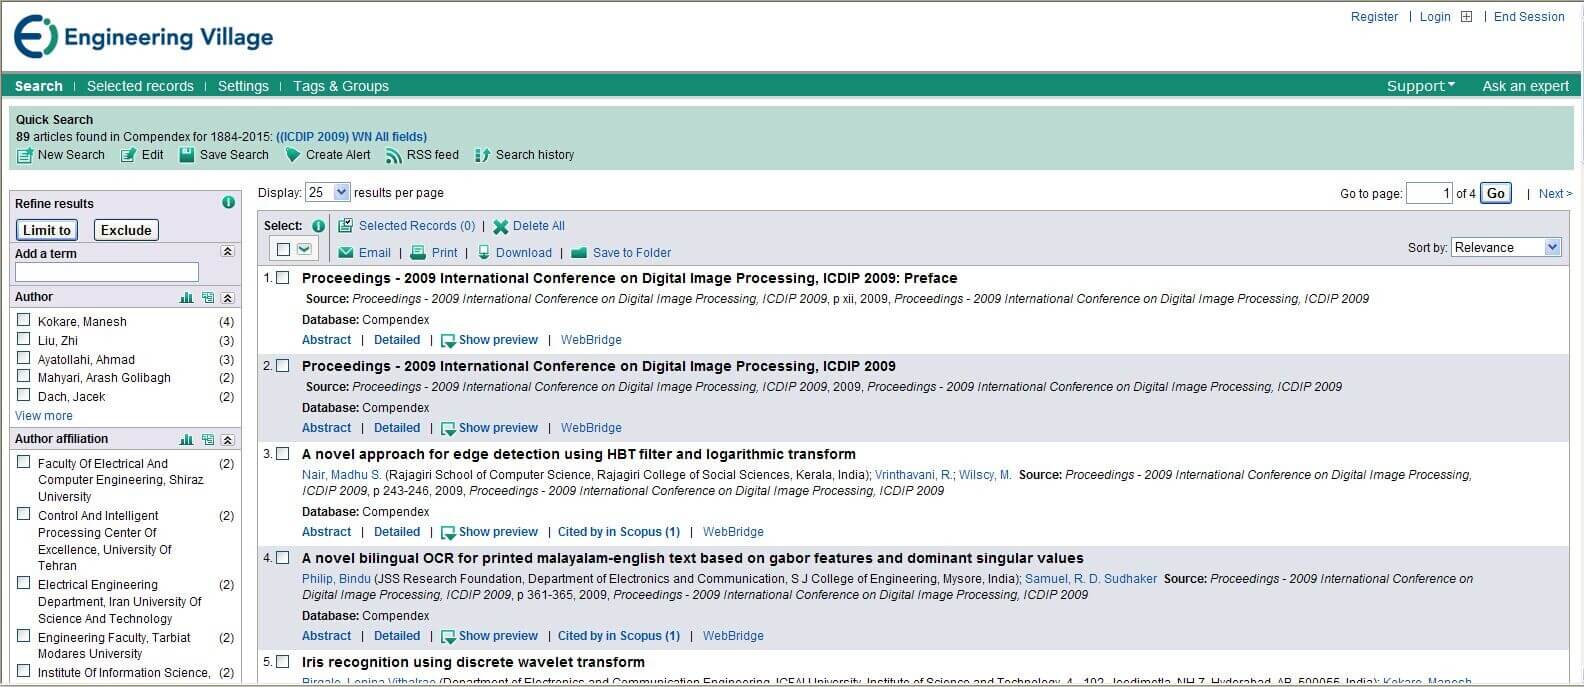Click the Edit search pencil icon
Image resolution: width=1584 pixels, height=687 pixels.
128,156
